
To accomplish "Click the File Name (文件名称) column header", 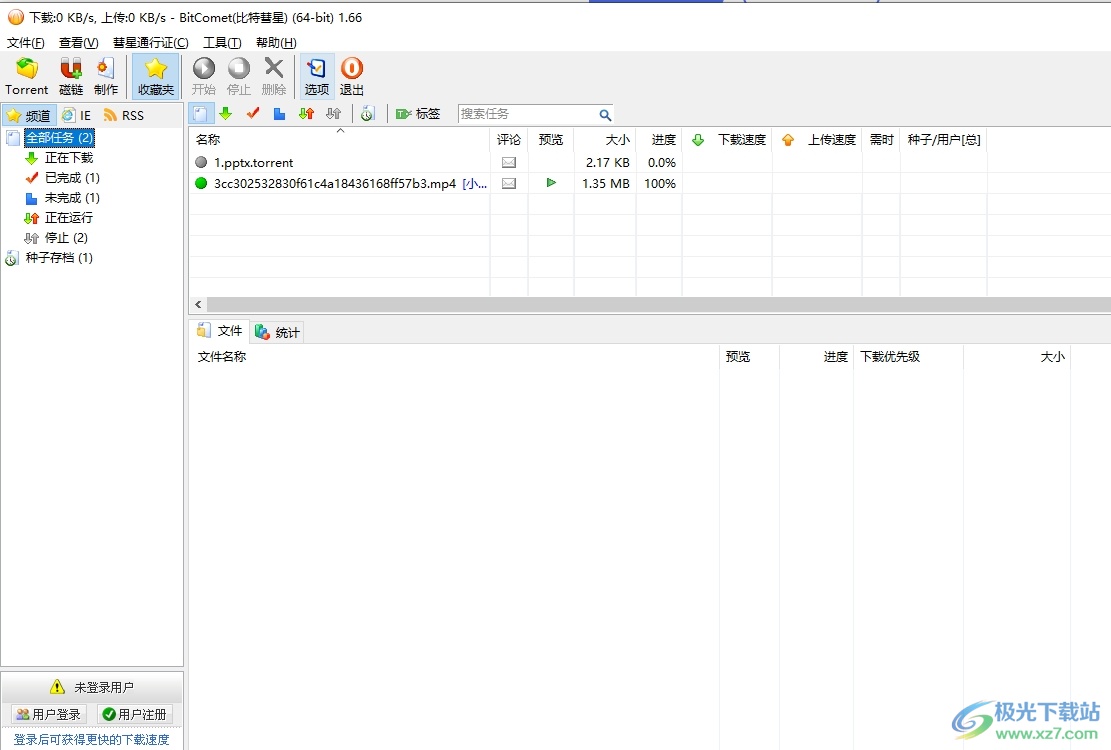I will pyautogui.click(x=453, y=357).
